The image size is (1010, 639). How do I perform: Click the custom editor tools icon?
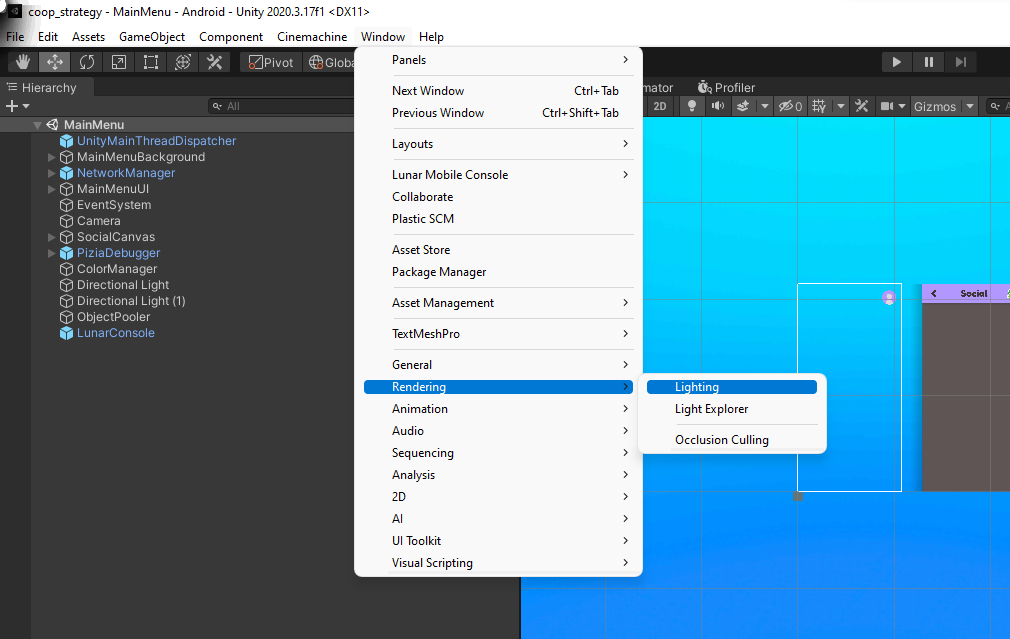(x=214, y=62)
